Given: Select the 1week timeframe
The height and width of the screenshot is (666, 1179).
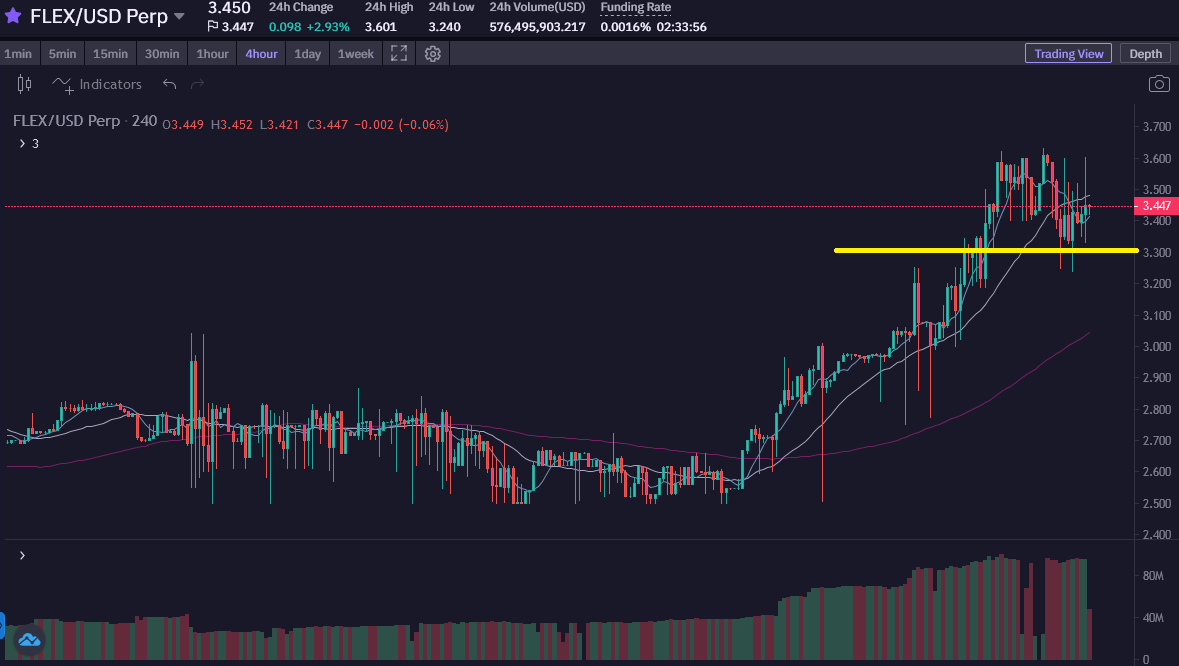Looking at the screenshot, I should coord(356,53).
